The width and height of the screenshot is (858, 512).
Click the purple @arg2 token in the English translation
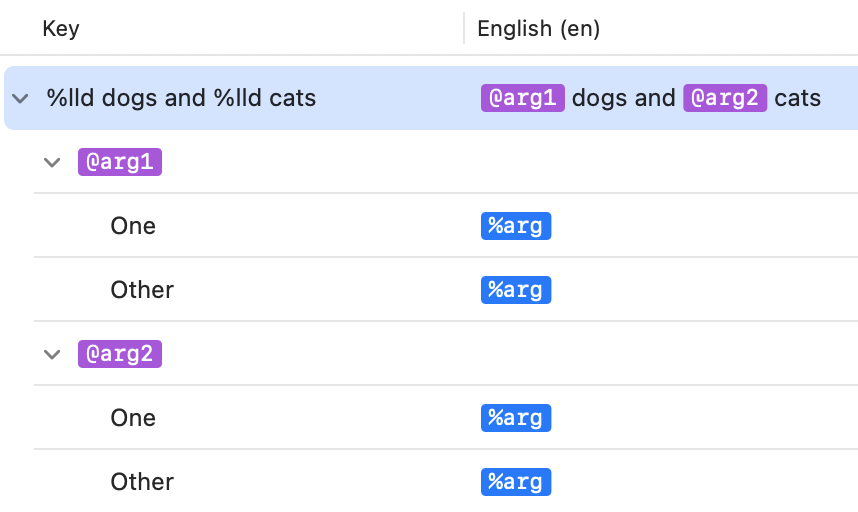[725, 98]
